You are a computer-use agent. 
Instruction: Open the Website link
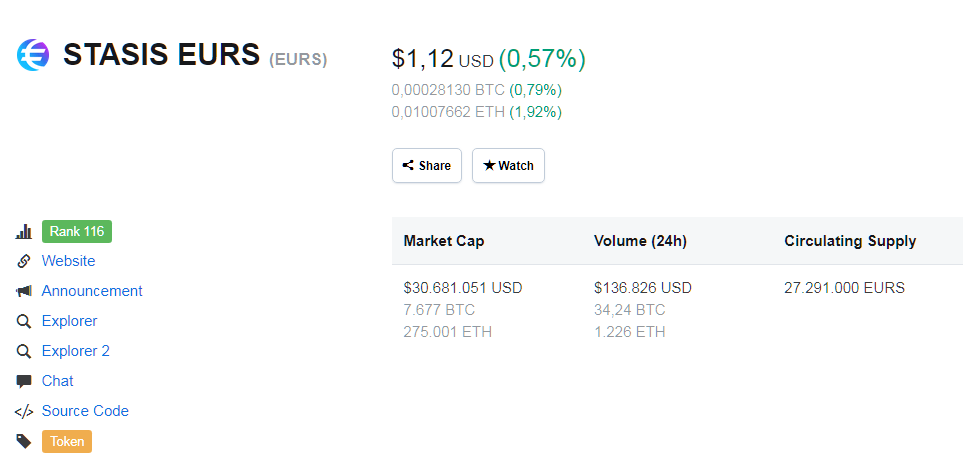68,261
